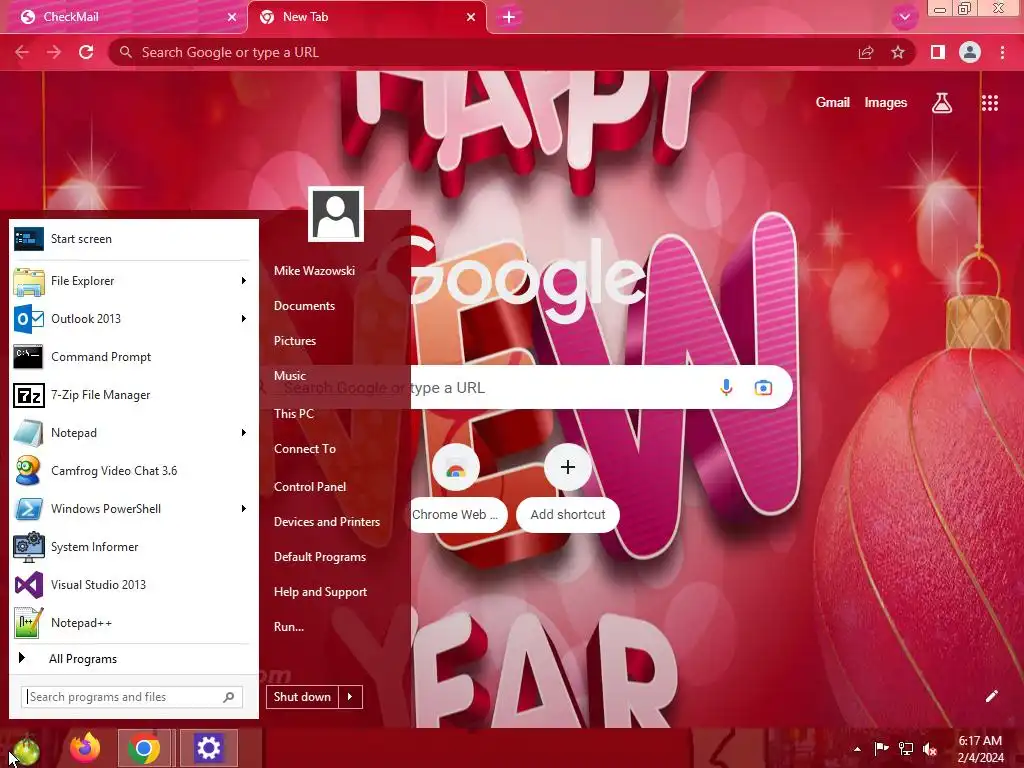Open the Gmail link
Viewport: 1024px width, 768px height.
[x=832, y=103]
